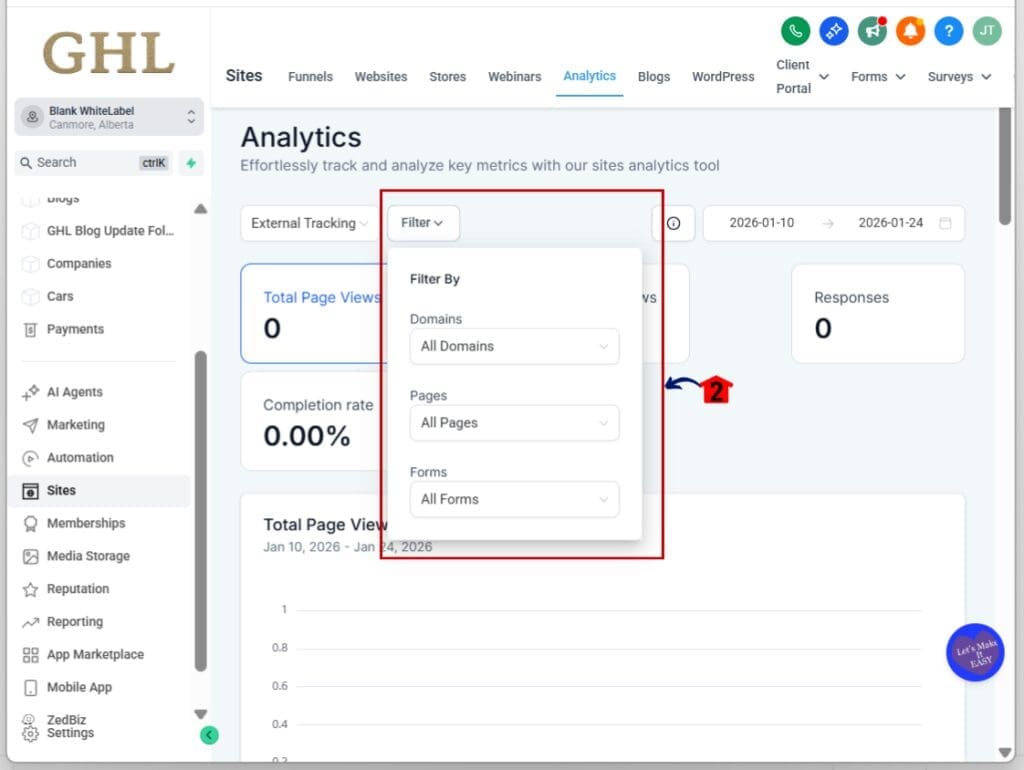The height and width of the screenshot is (770, 1024).
Task: Expand the All Forms dropdown
Action: click(x=514, y=499)
